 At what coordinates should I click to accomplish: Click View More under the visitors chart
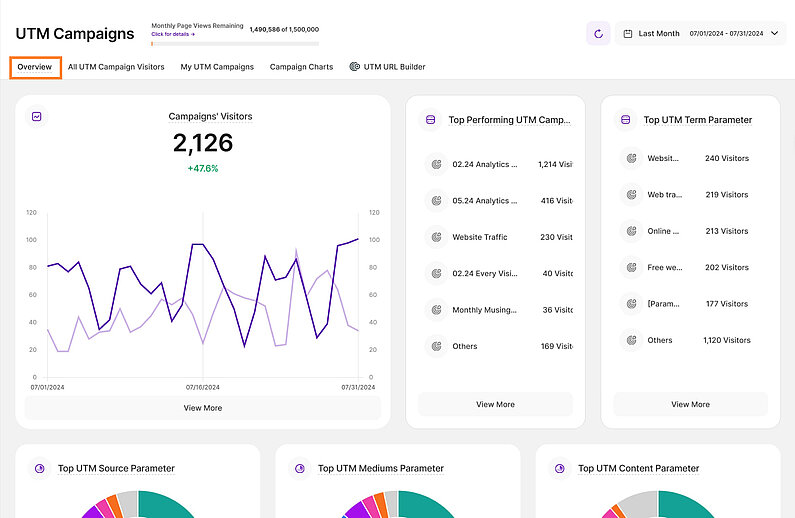pyautogui.click(x=203, y=408)
